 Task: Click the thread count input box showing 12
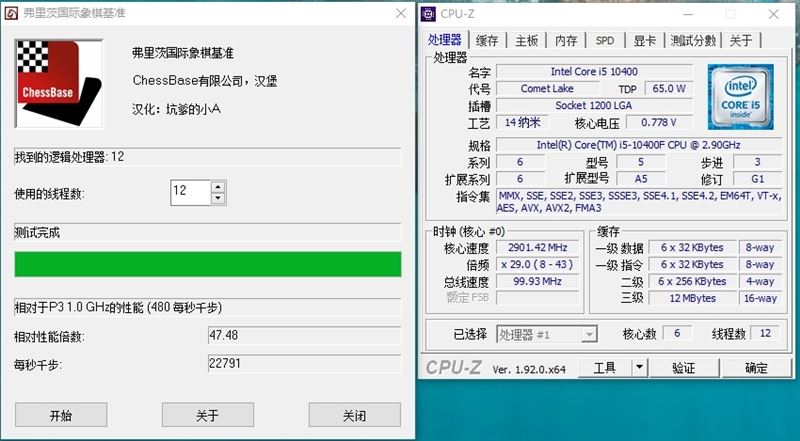pyautogui.click(x=191, y=192)
